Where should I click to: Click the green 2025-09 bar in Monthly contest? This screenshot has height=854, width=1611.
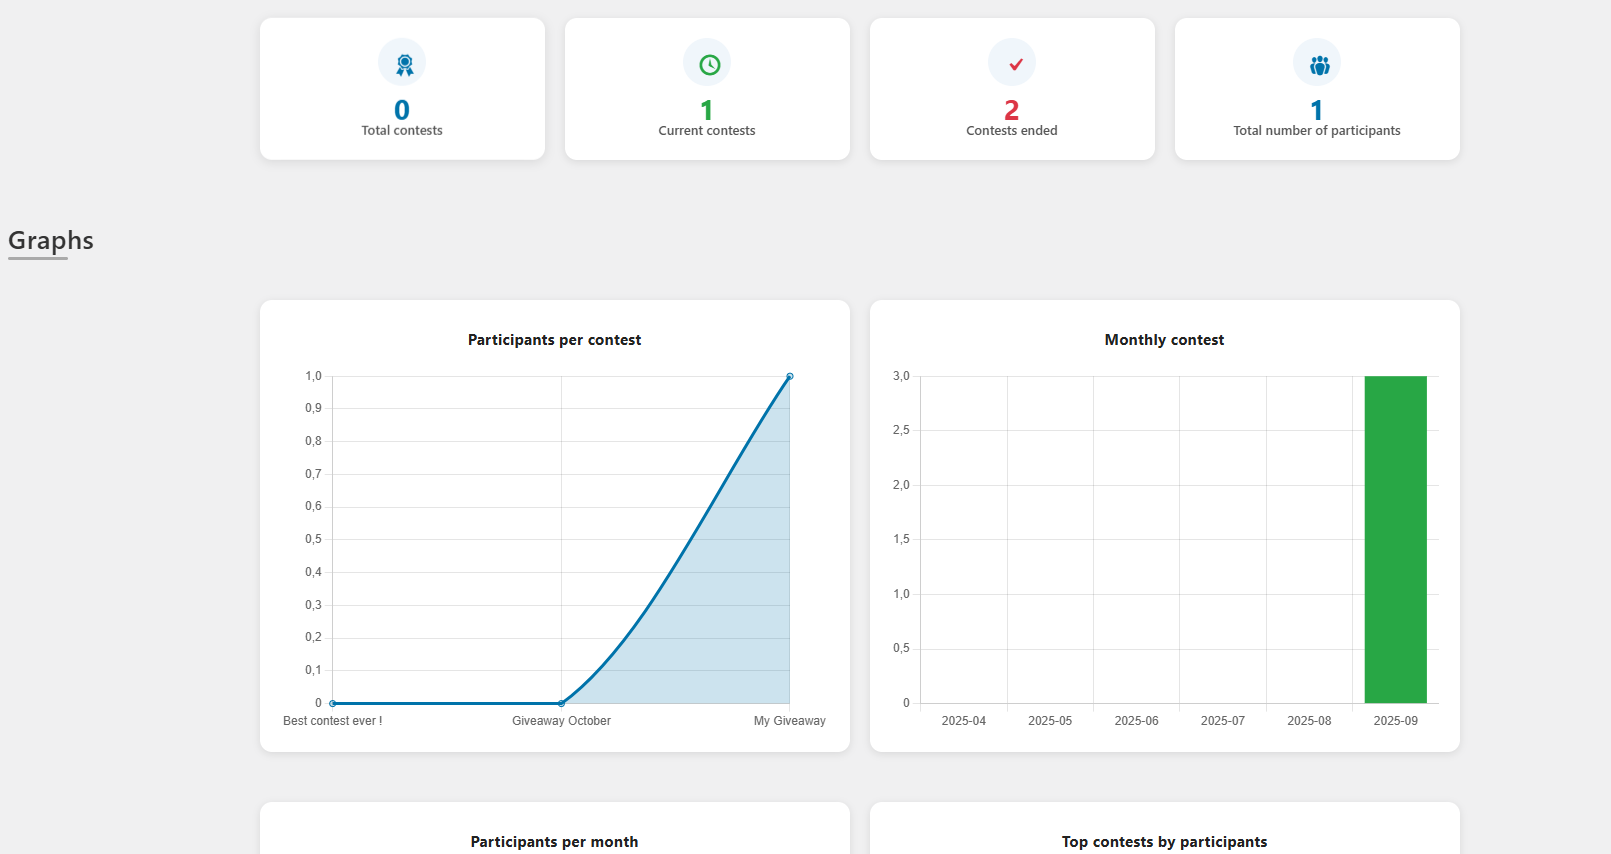[x=1395, y=540]
